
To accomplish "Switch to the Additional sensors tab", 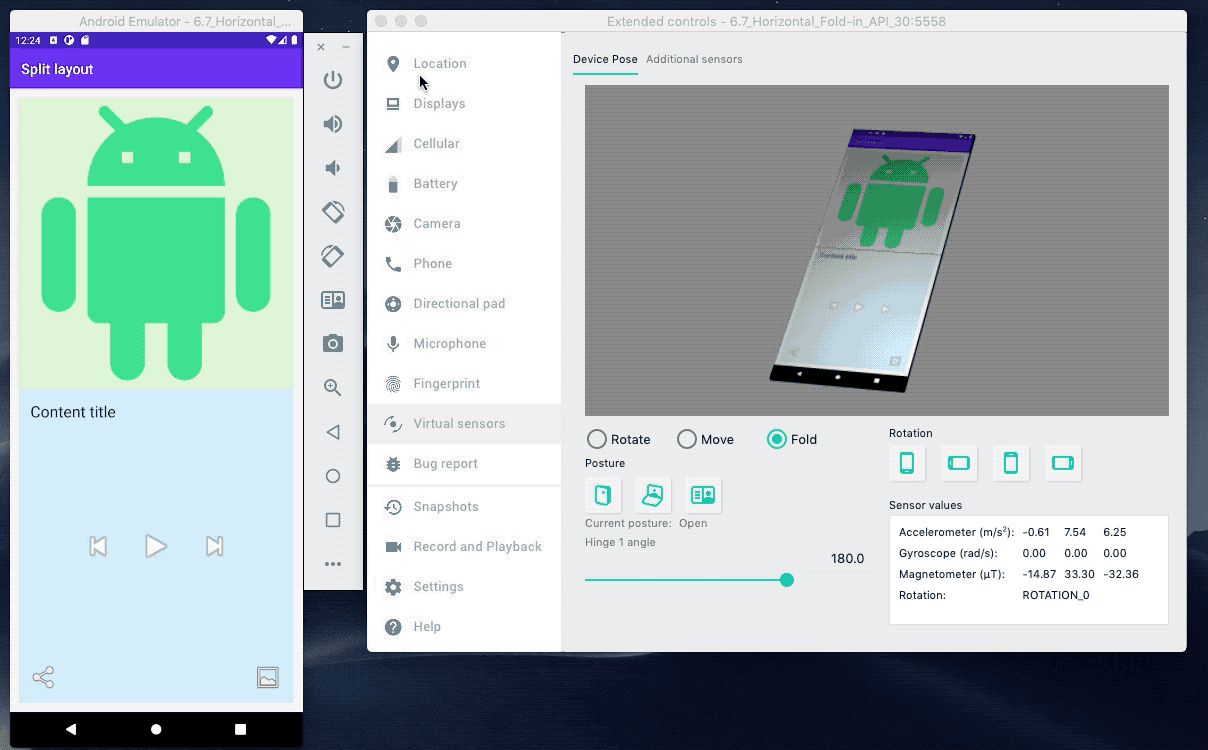I will point(694,59).
